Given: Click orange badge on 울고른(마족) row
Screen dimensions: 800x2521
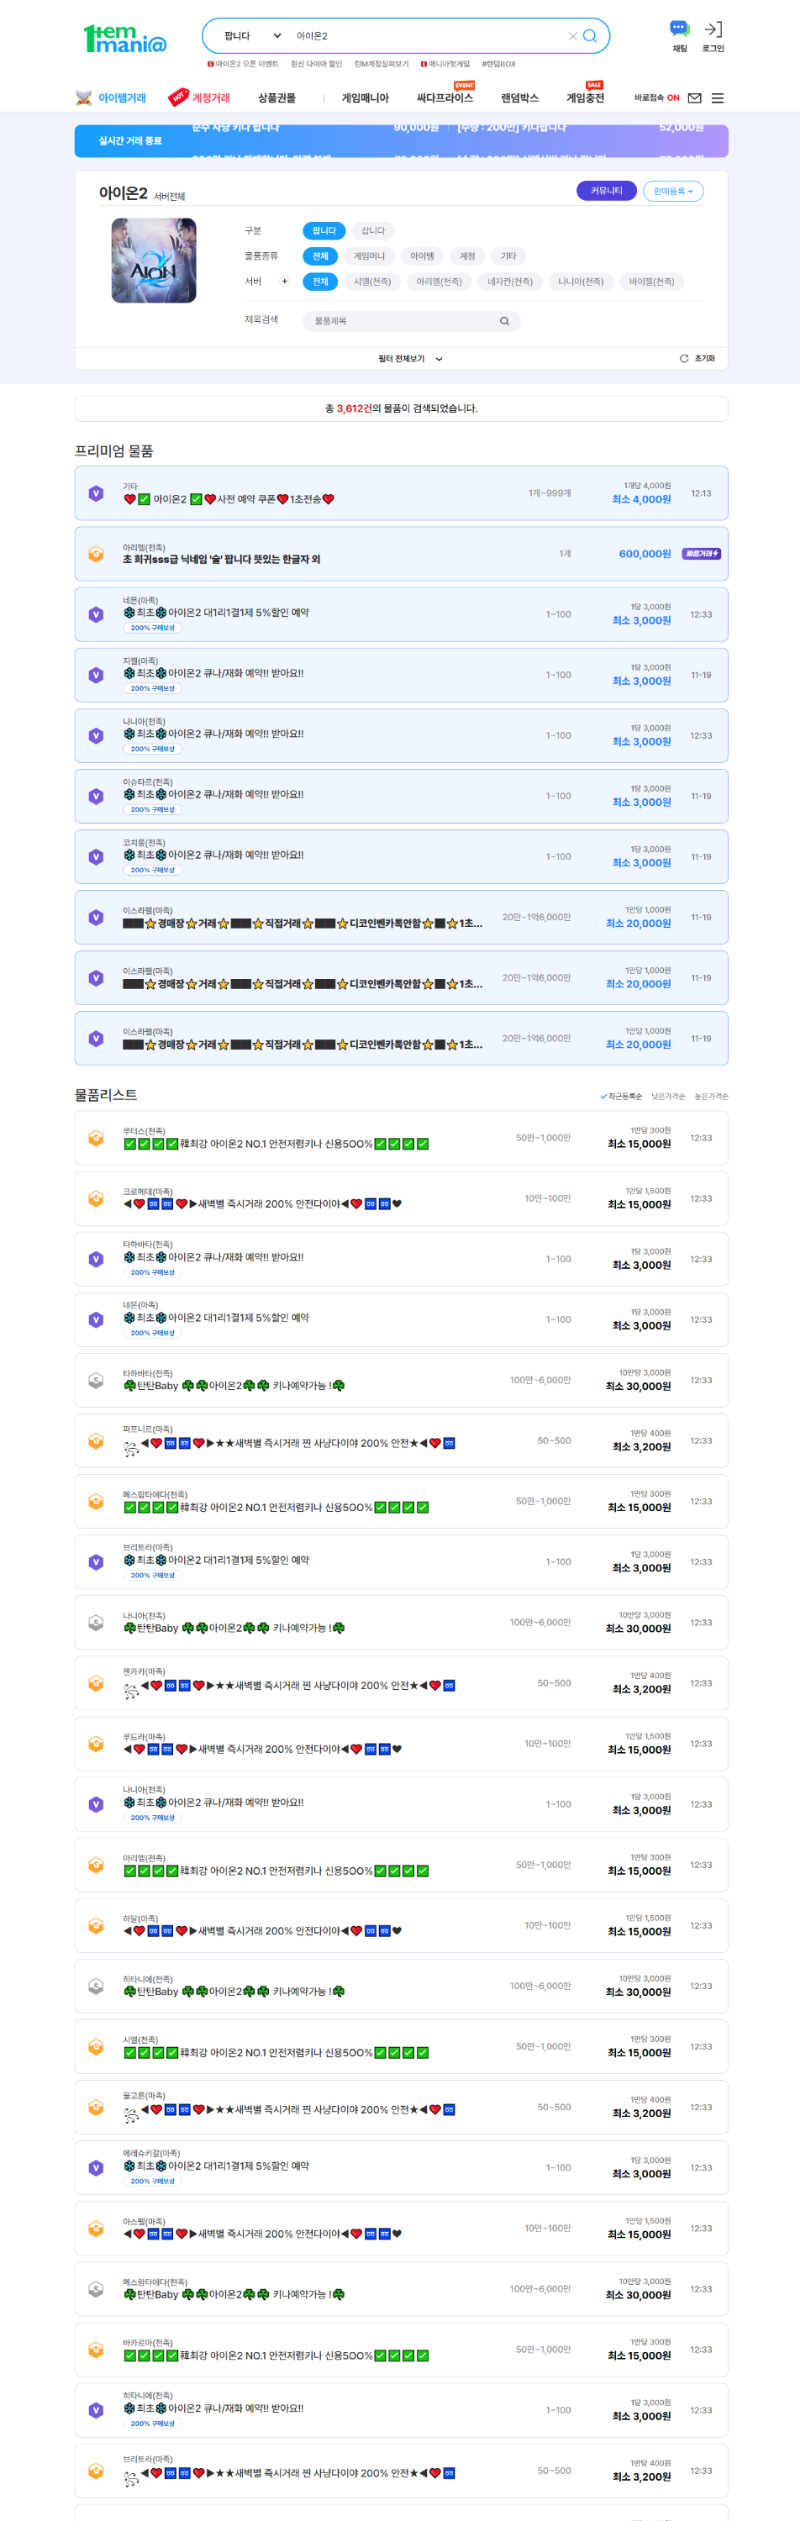Looking at the screenshot, I should (96, 2107).
